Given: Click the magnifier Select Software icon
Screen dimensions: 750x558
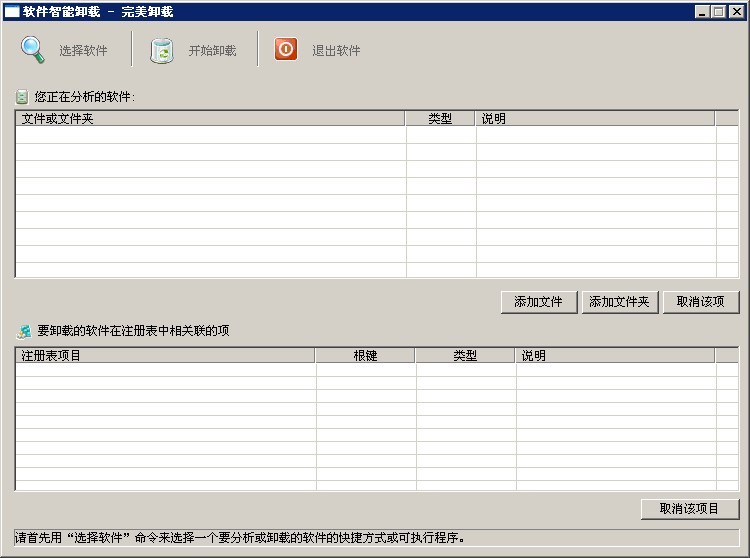Looking at the screenshot, I should [x=34, y=50].
